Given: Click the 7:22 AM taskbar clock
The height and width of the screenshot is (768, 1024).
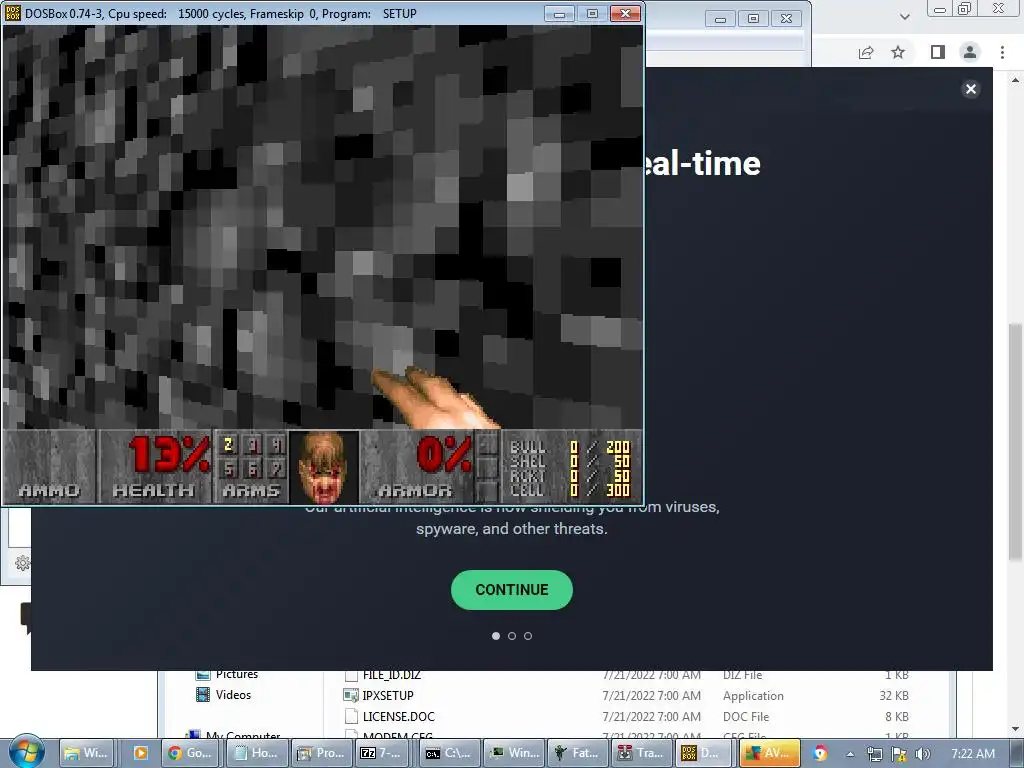Looking at the screenshot, I should click(x=973, y=754).
